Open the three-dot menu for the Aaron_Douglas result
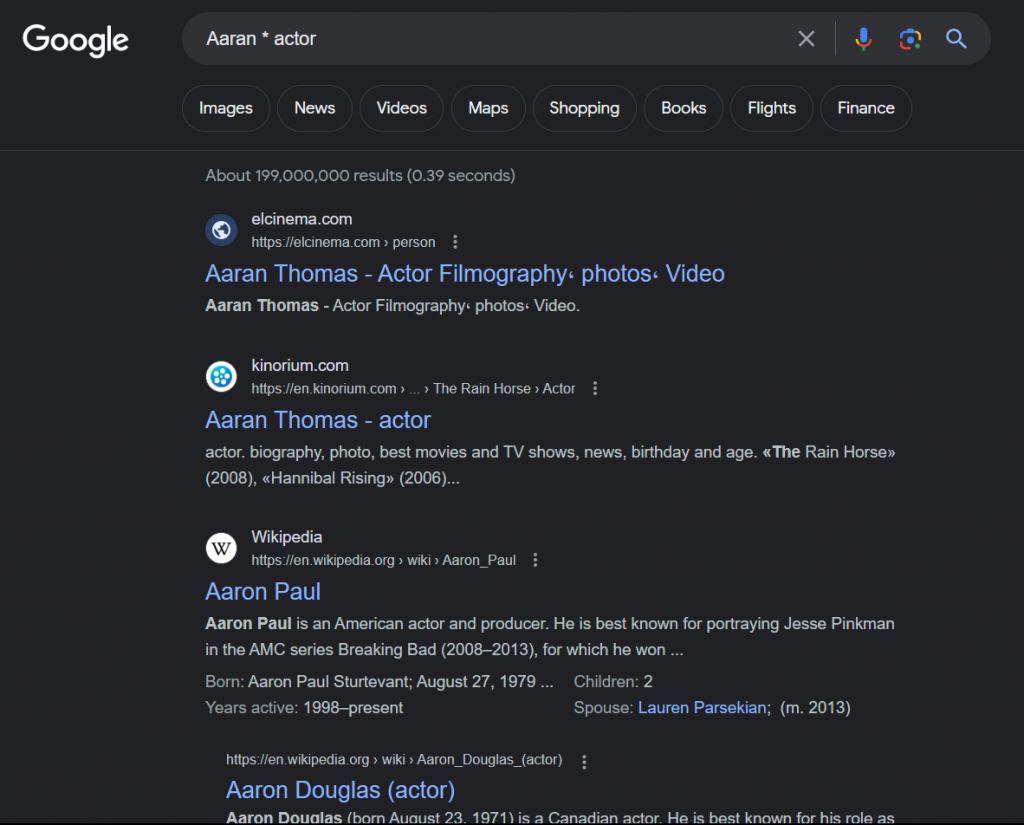 [x=584, y=762]
